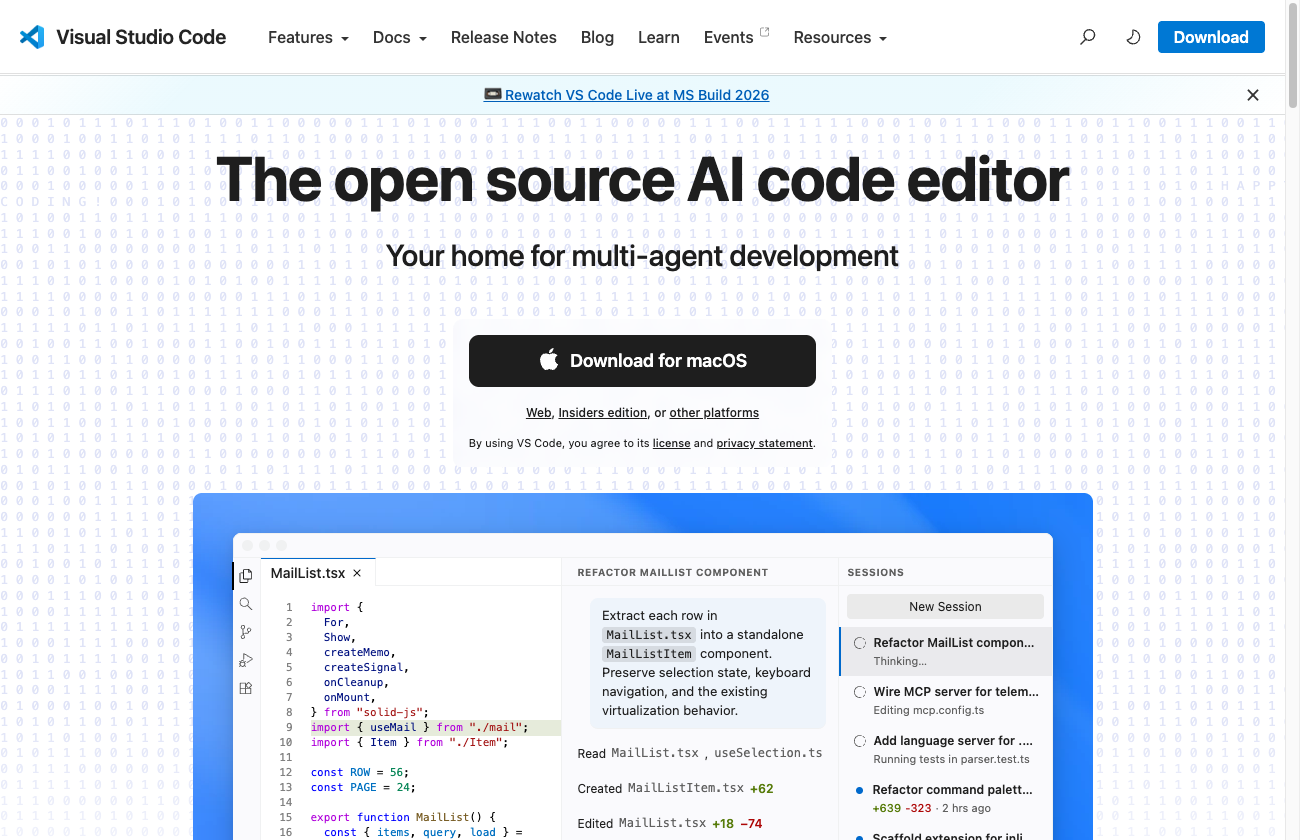
Task: Close the MS Build announcement banner
Action: [x=1253, y=95]
